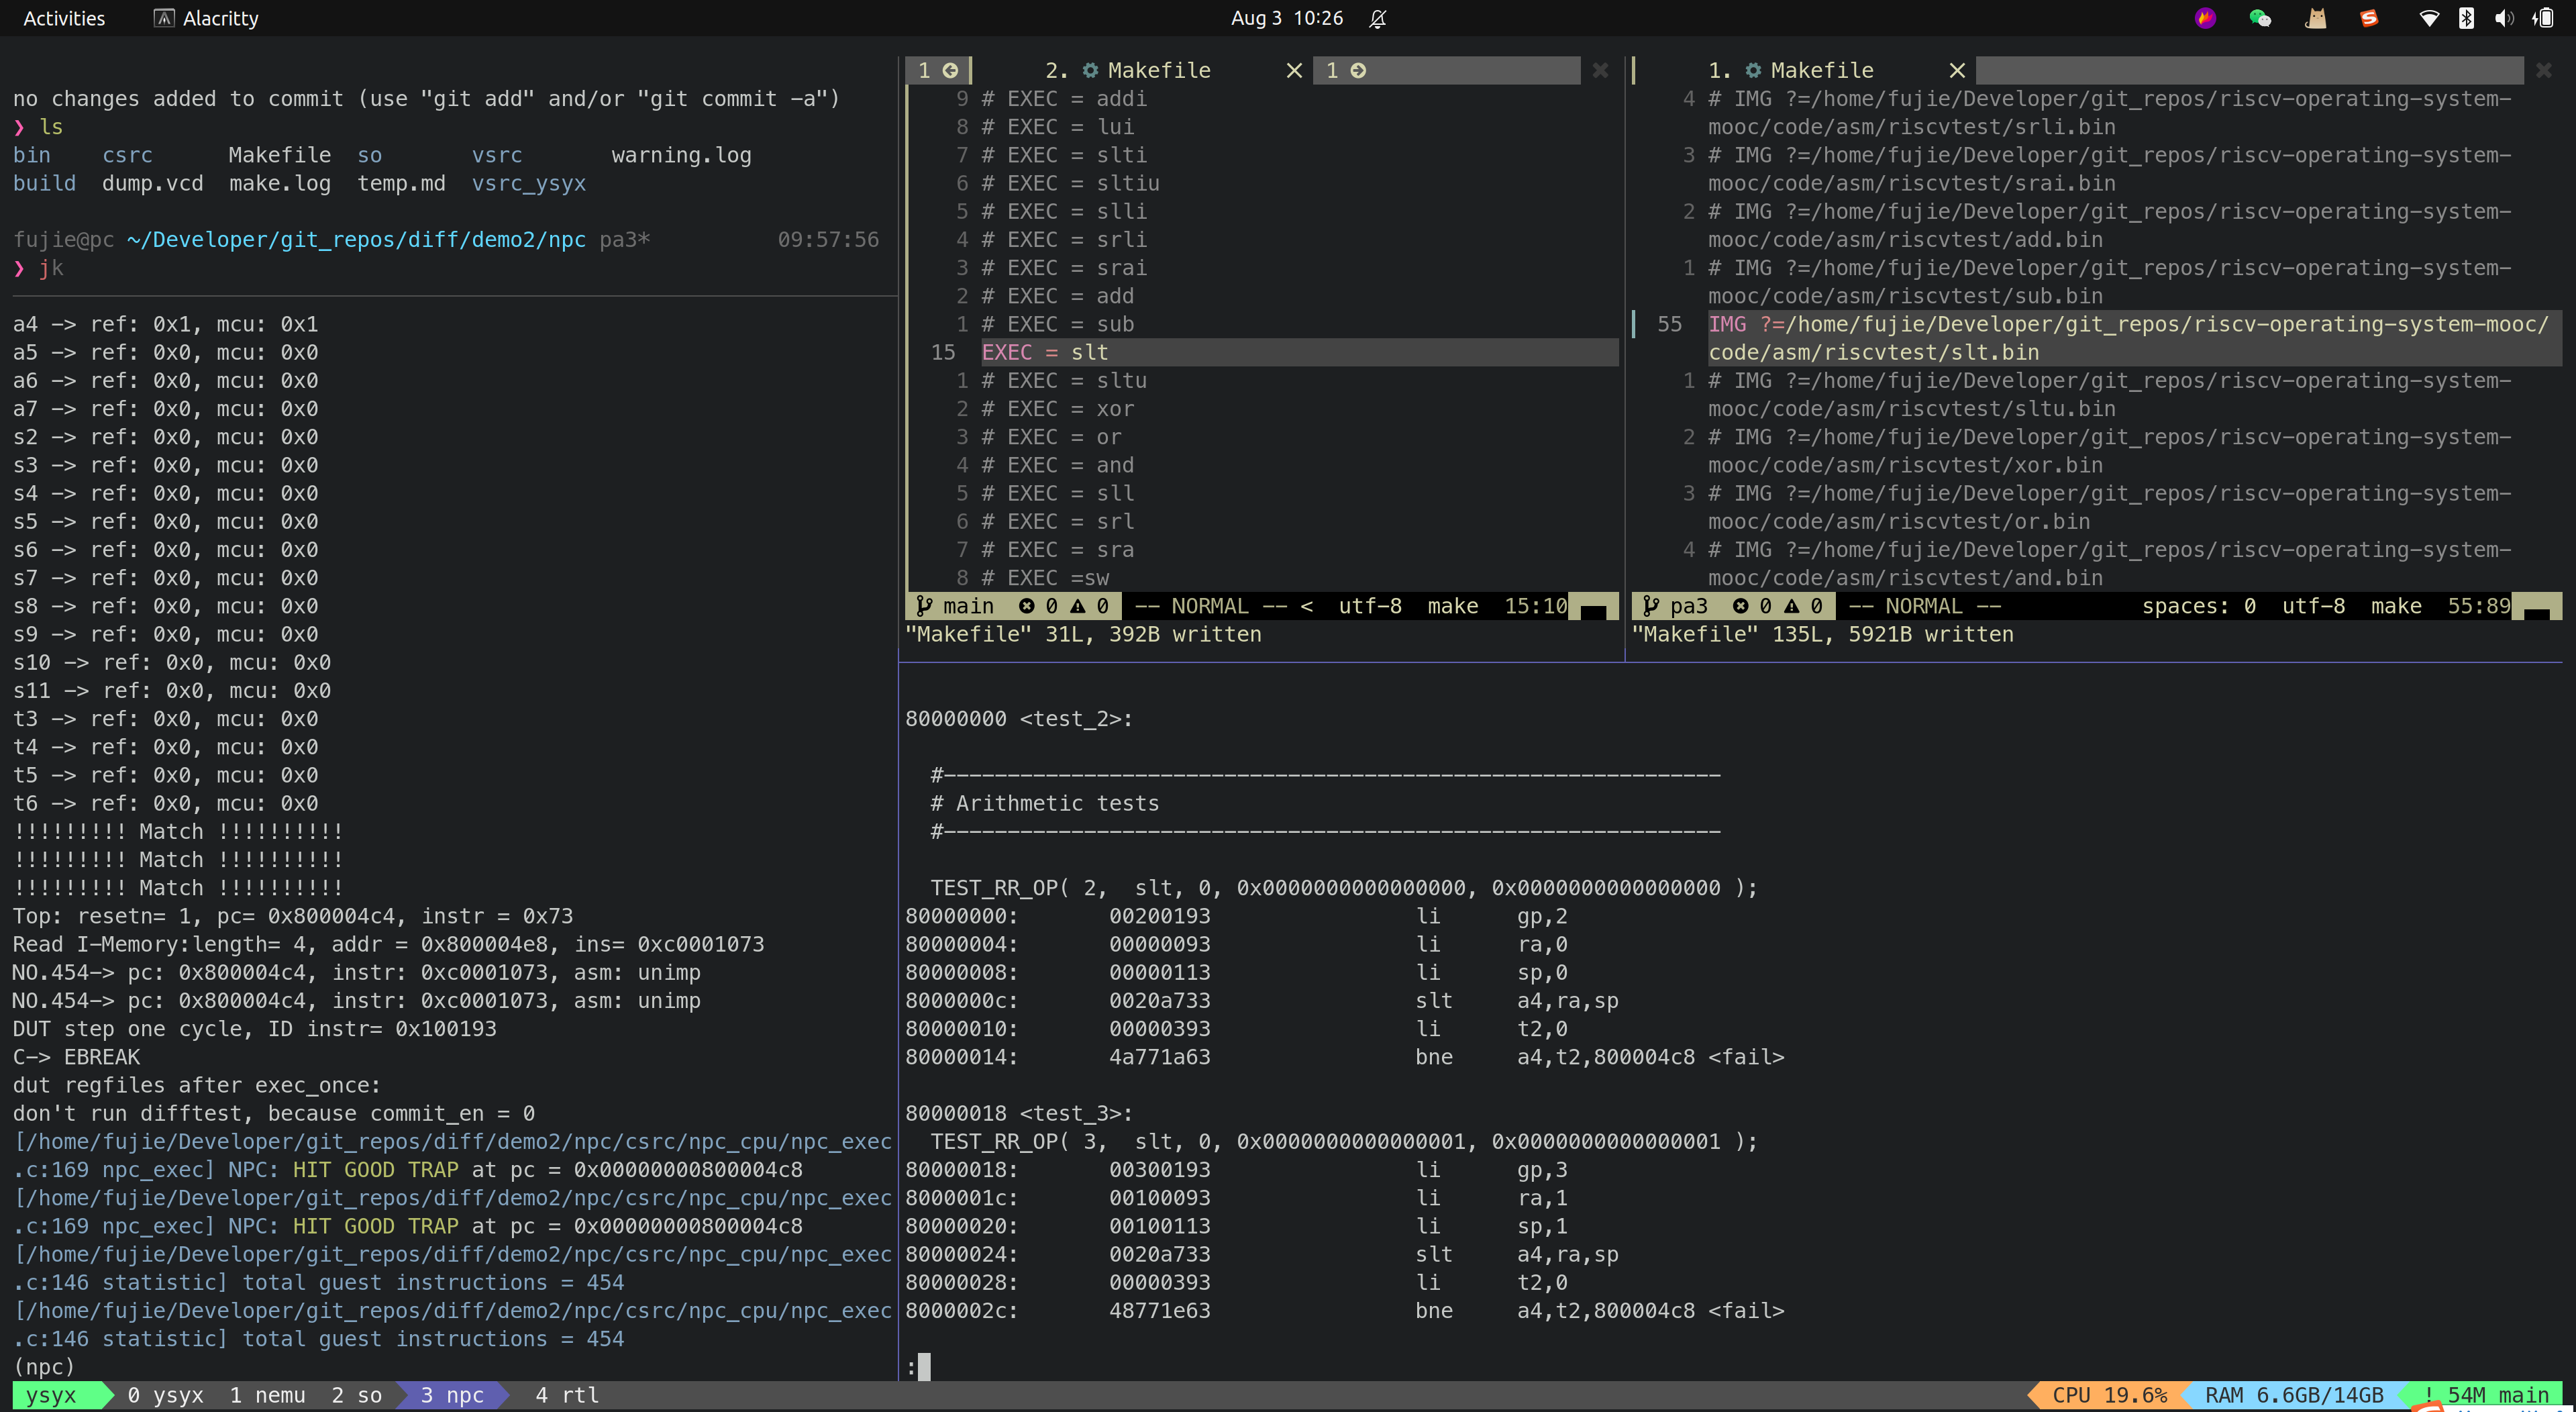Screen dimensions: 2576x1412
Task: Click the dim X closing left vim tabpage
Action: (1600, 70)
